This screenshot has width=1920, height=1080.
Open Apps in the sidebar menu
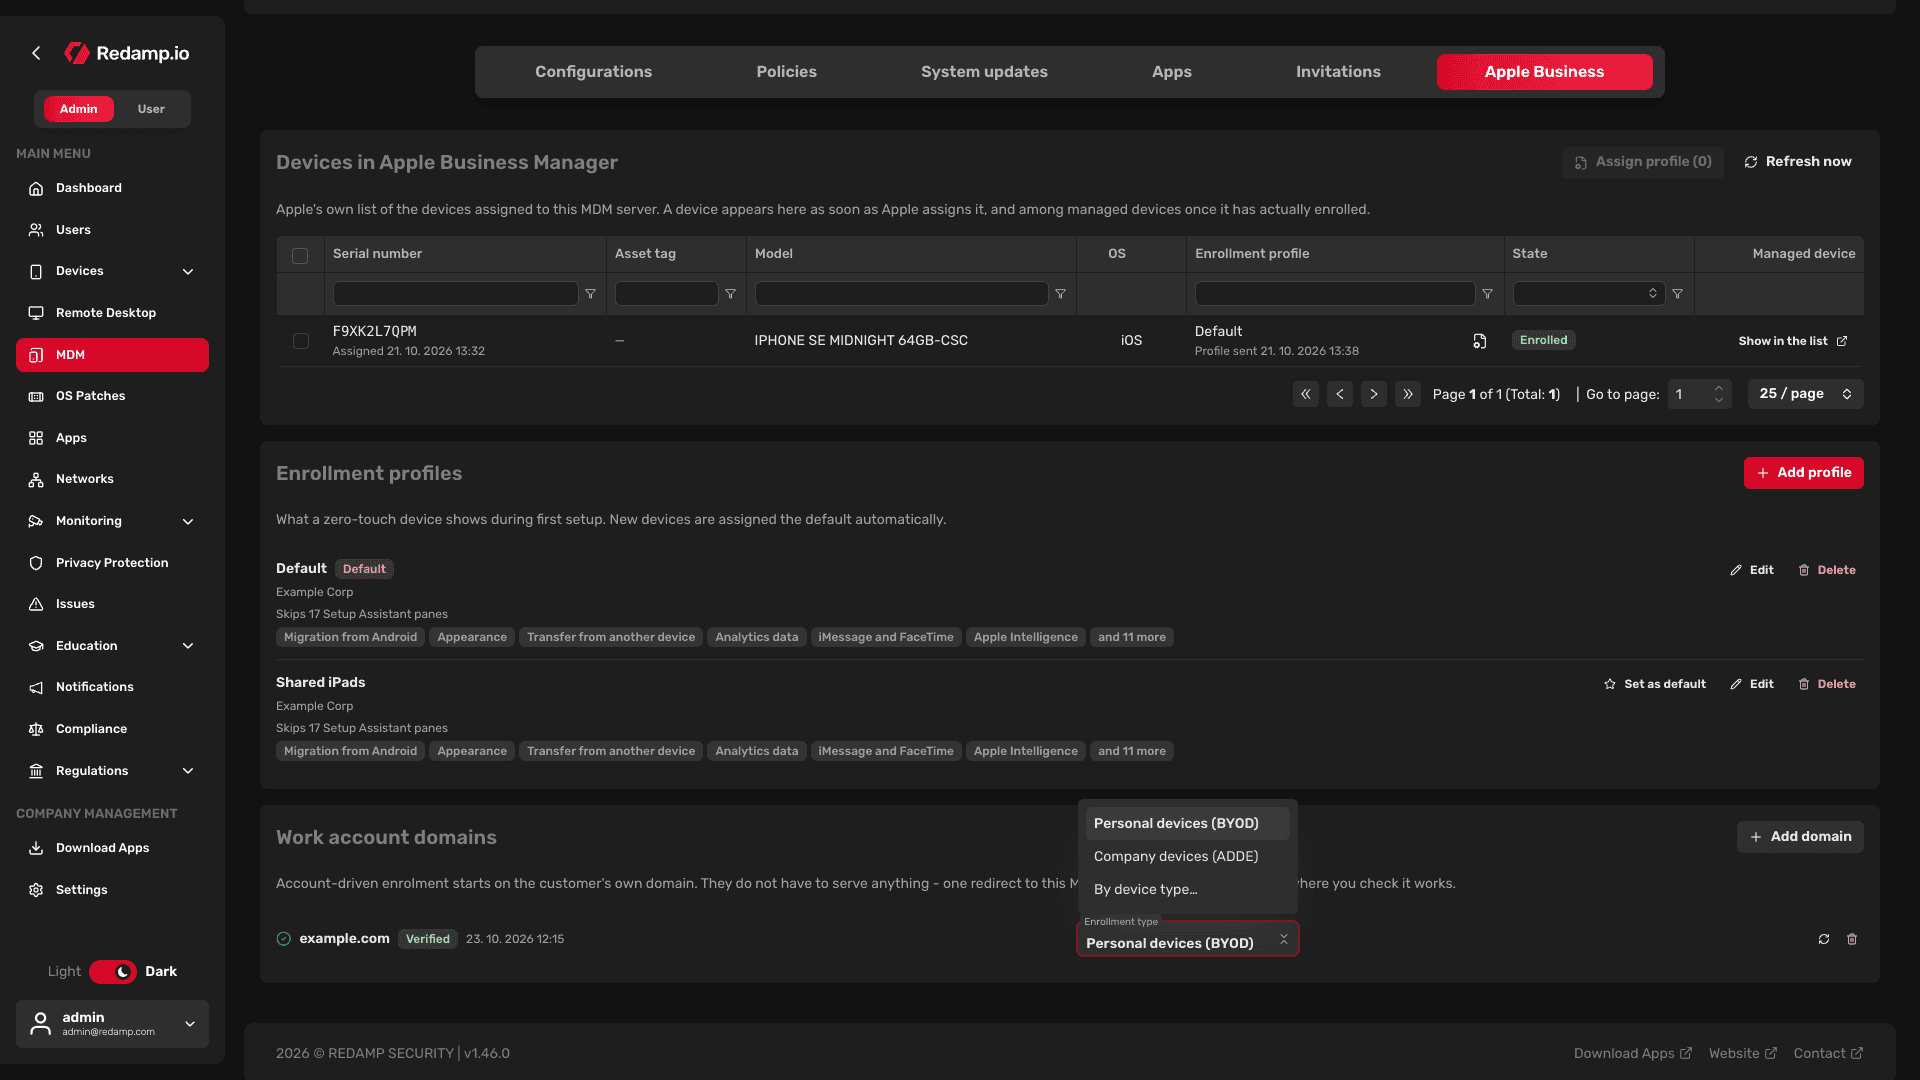(112, 438)
